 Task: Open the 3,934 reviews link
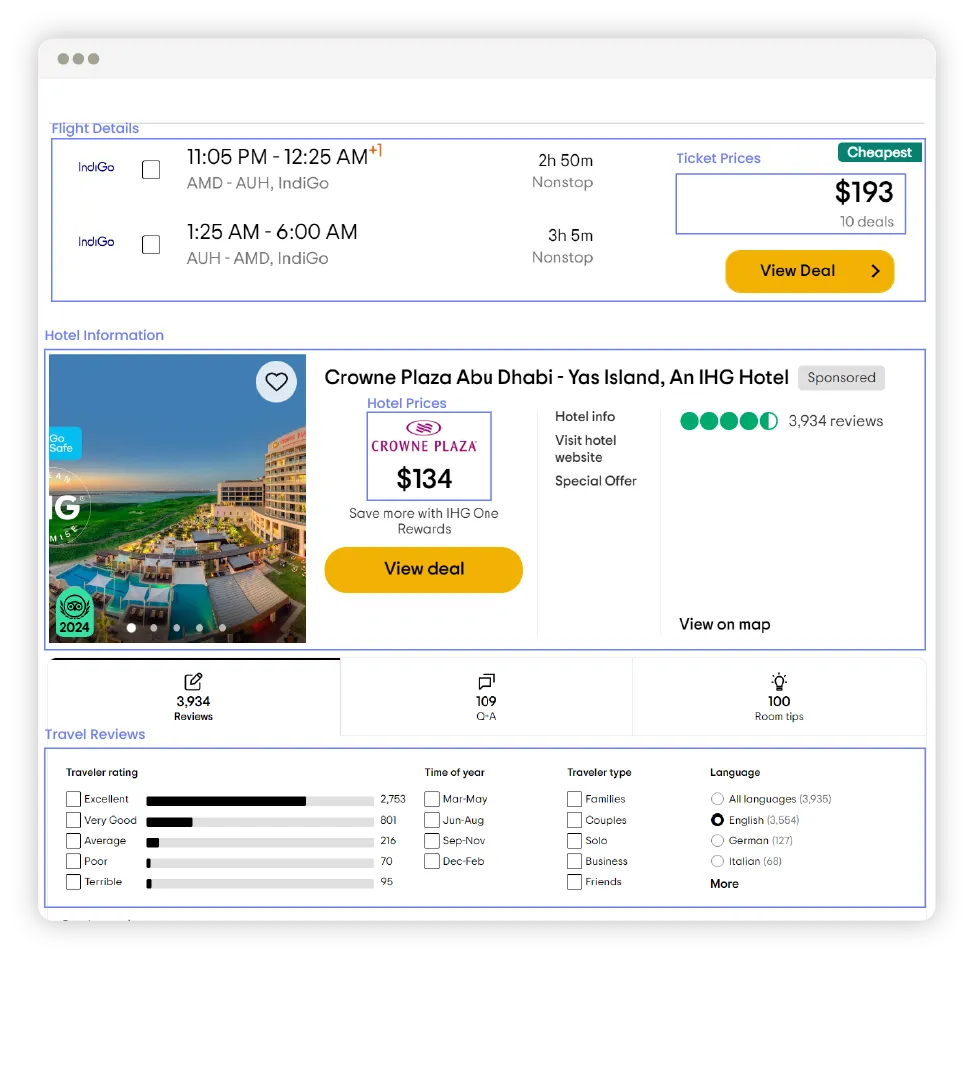[835, 421]
